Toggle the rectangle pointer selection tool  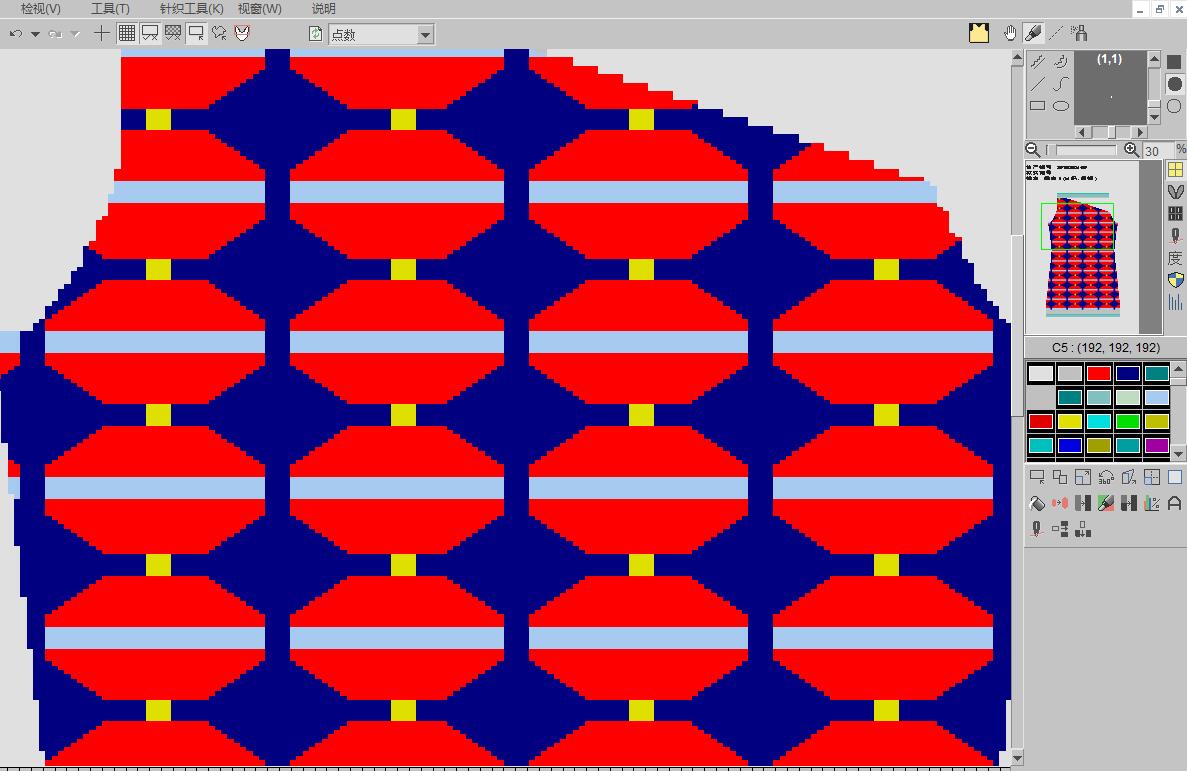click(x=196, y=33)
